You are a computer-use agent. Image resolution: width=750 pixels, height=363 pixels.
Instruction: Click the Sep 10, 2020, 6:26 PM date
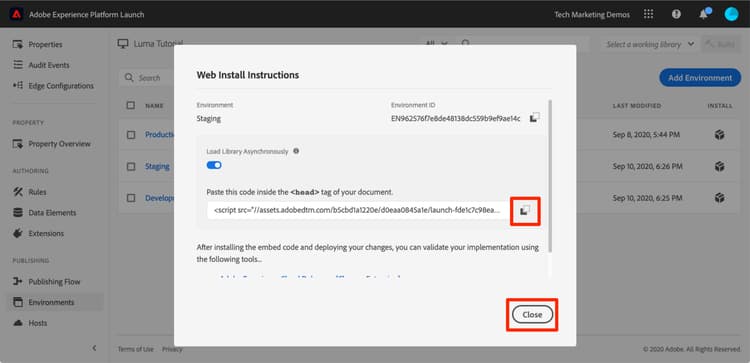[x=647, y=166]
